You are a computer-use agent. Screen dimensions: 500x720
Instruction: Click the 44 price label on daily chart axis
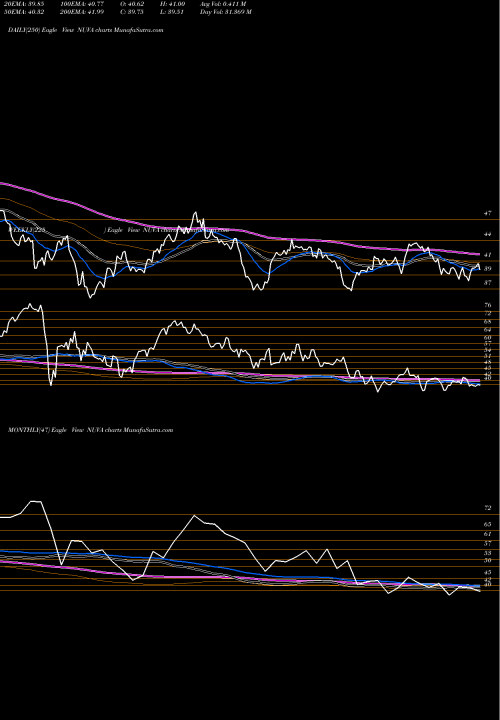(x=487, y=234)
